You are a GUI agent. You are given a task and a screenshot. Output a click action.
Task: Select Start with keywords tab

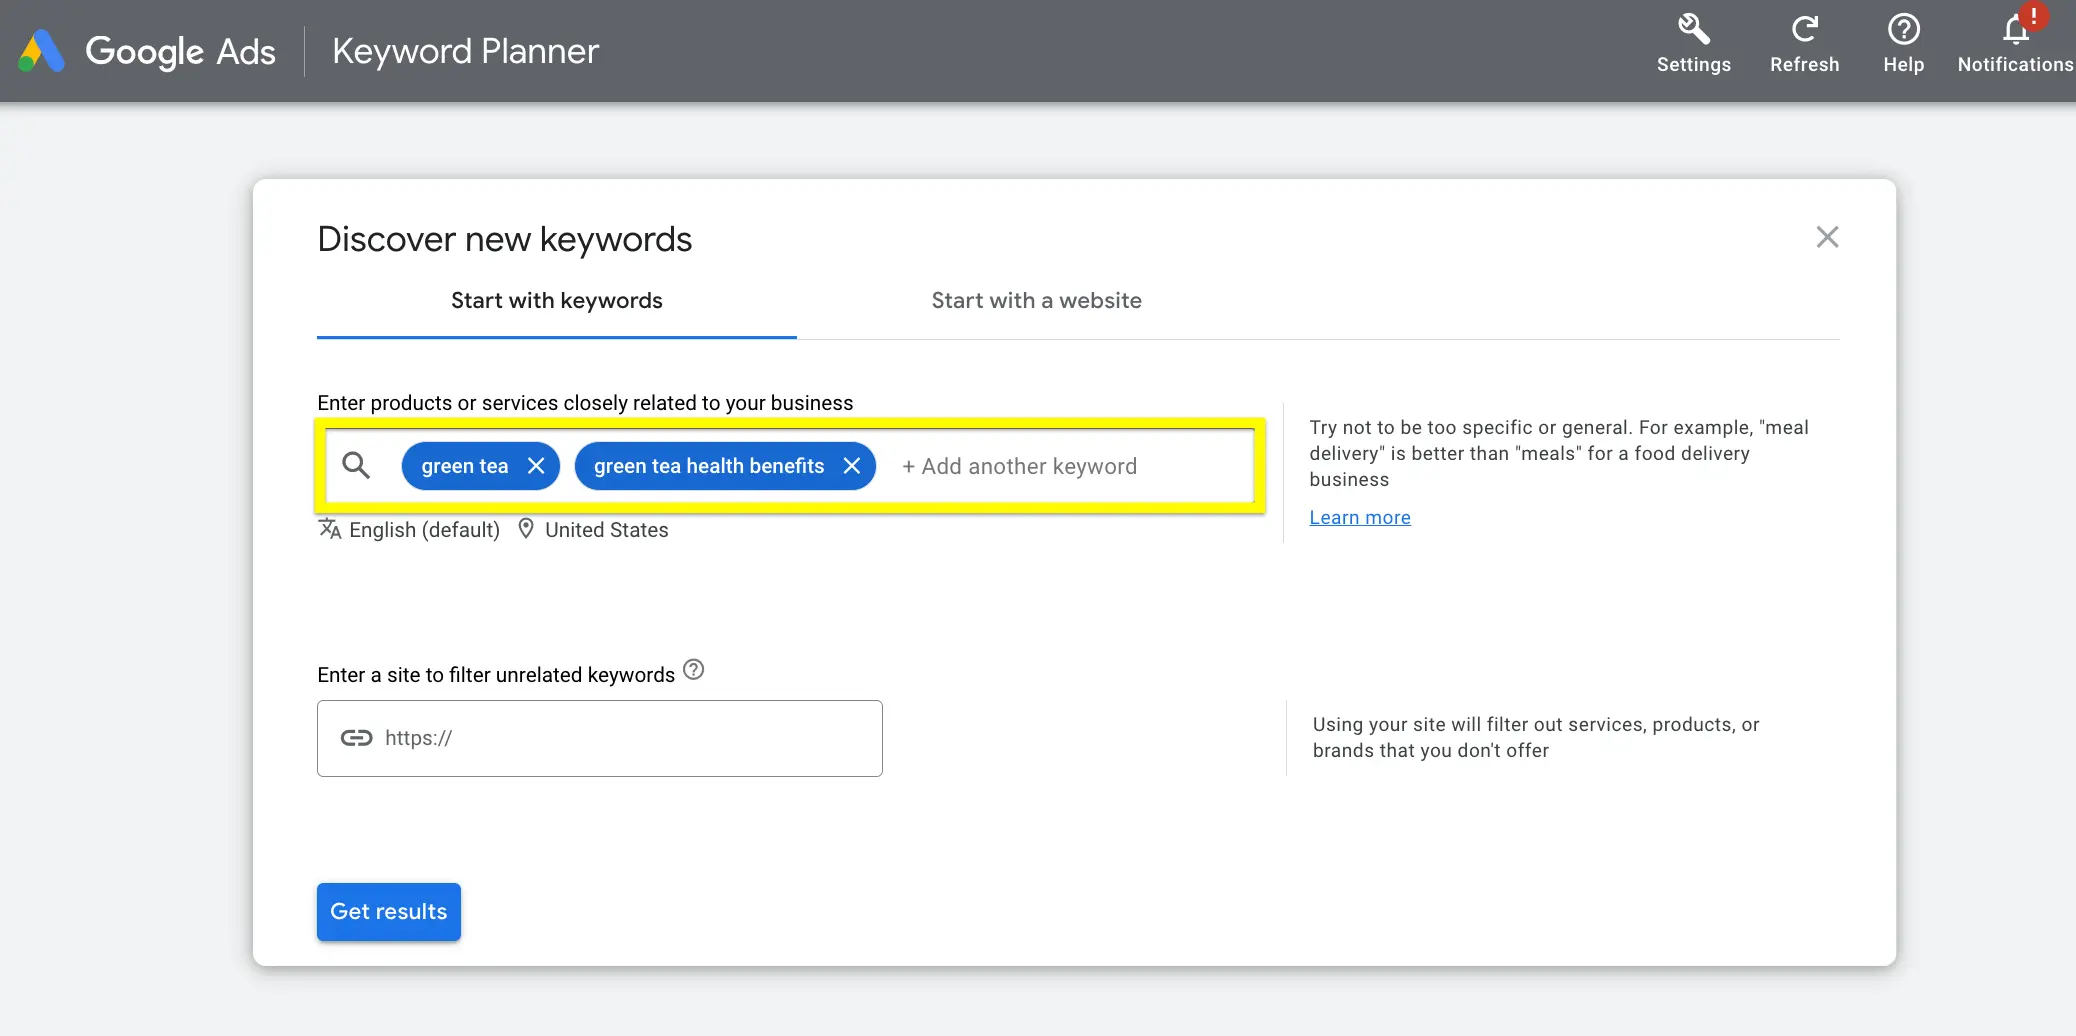point(556,301)
